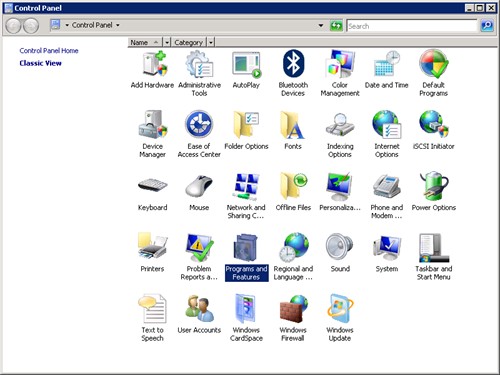Open the Name column dropdown arrow

click(x=166, y=42)
